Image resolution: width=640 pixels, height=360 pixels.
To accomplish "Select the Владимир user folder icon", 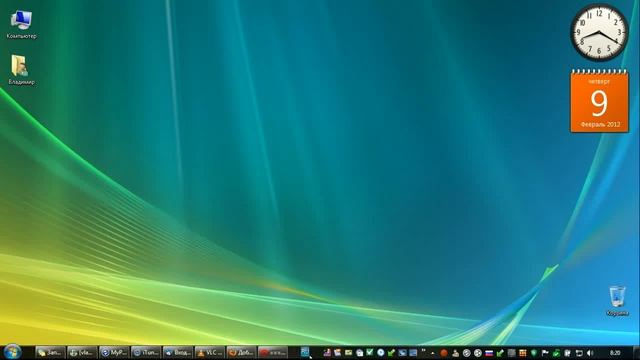I will (21, 70).
